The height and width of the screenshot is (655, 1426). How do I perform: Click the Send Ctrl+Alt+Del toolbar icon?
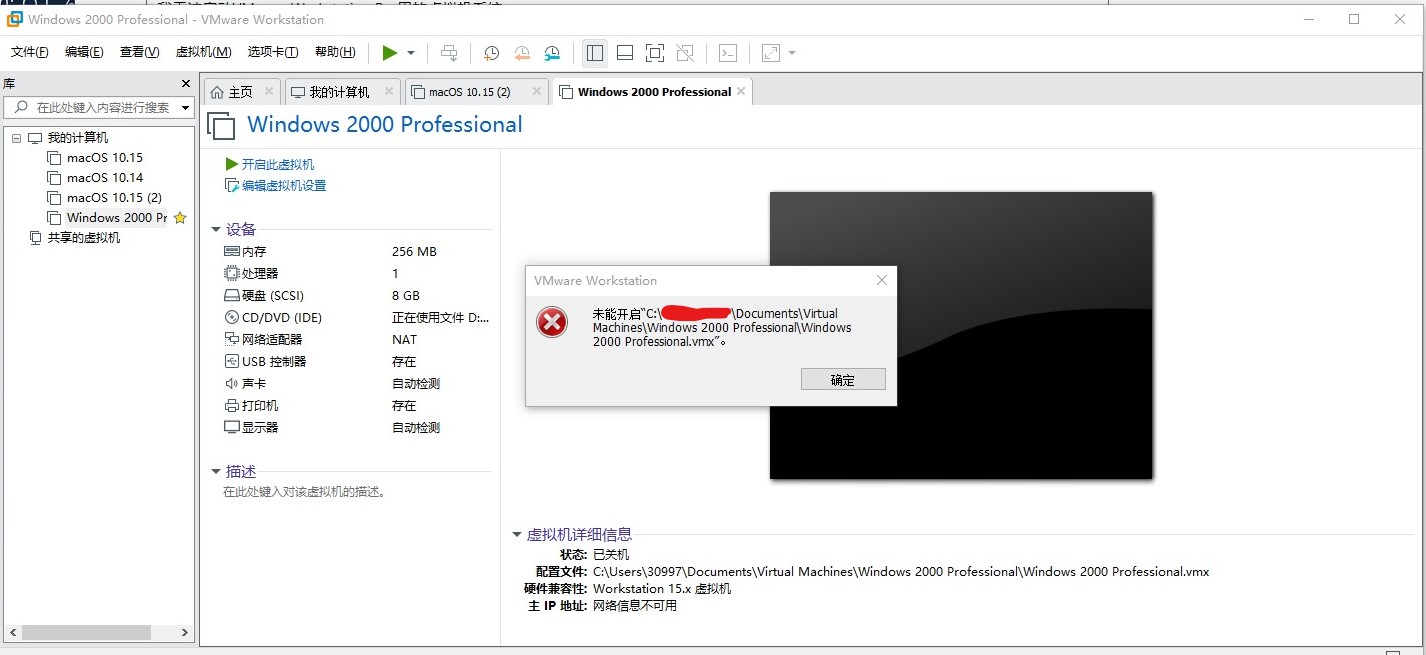point(450,53)
